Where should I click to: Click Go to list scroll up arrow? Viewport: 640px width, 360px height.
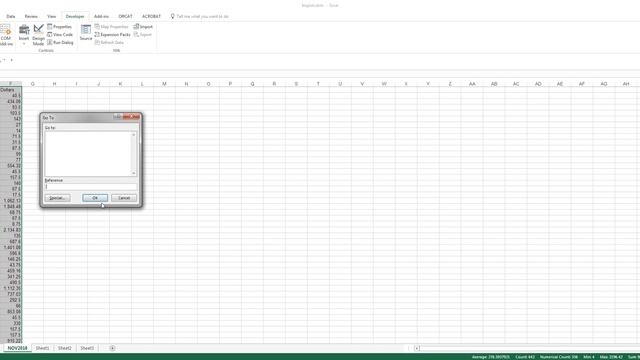pyautogui.click(x=133, y=135)
